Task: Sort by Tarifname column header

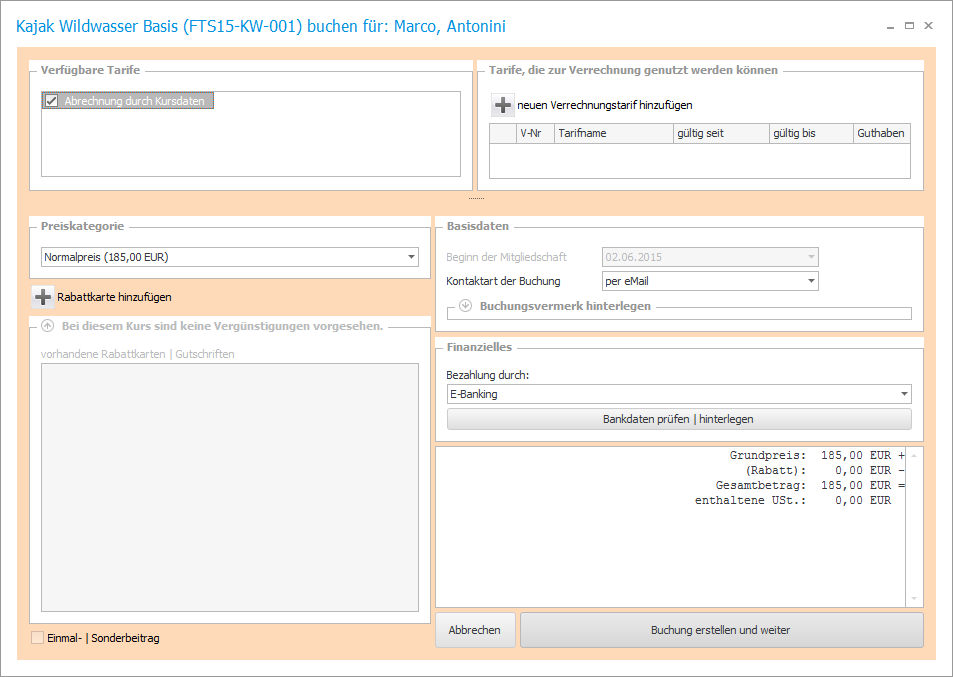Action: click(x=613, y=133)
